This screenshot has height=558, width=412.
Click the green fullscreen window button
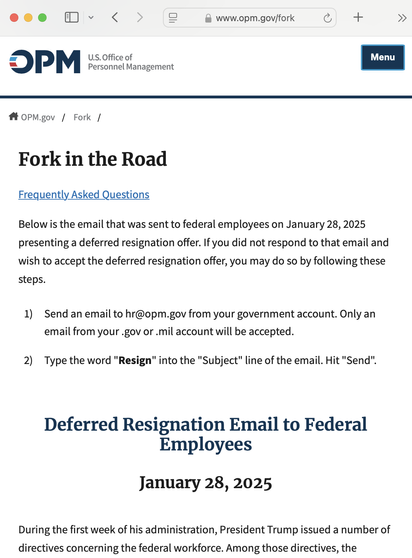point(42,17)
